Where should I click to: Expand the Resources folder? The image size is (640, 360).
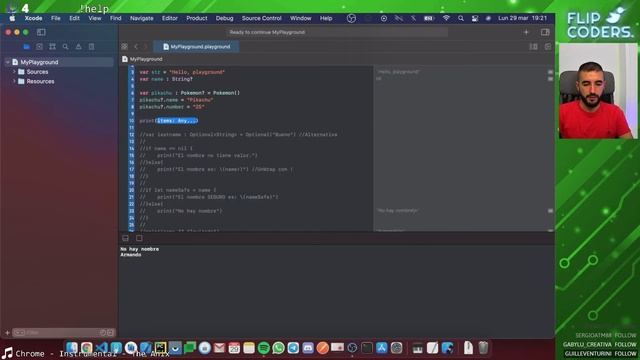click(14, 81)
